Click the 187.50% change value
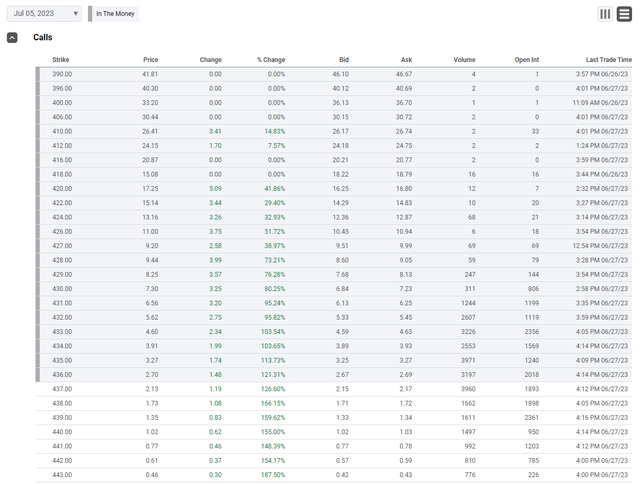Image resolution: width=640 pixels, height=484 pixels. click(273, 475)
